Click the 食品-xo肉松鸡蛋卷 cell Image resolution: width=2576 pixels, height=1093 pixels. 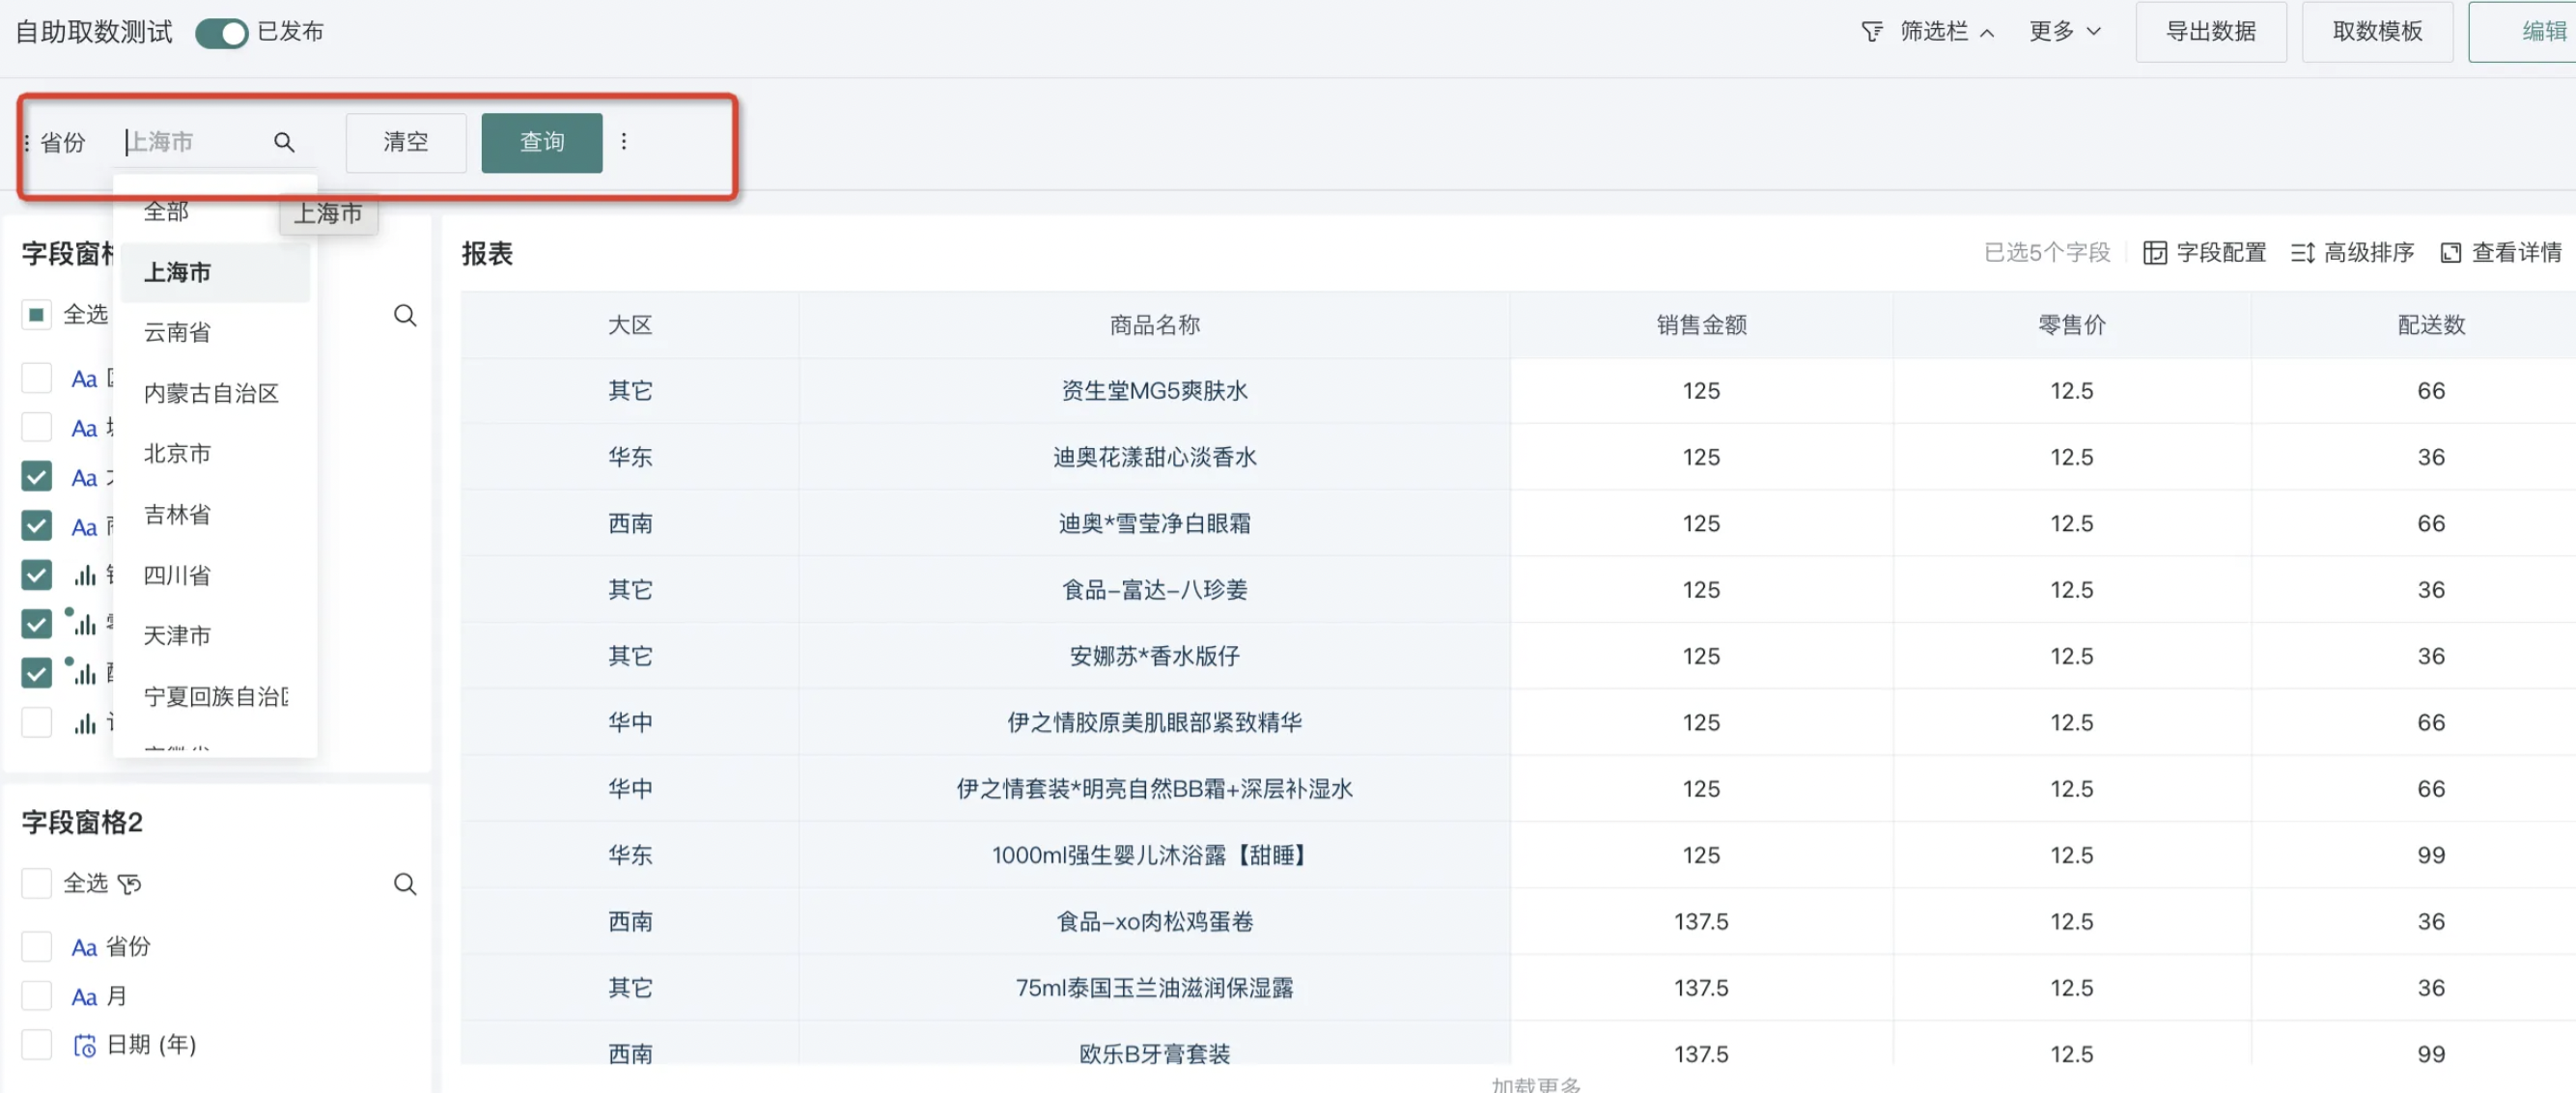tap(1154, 921)
